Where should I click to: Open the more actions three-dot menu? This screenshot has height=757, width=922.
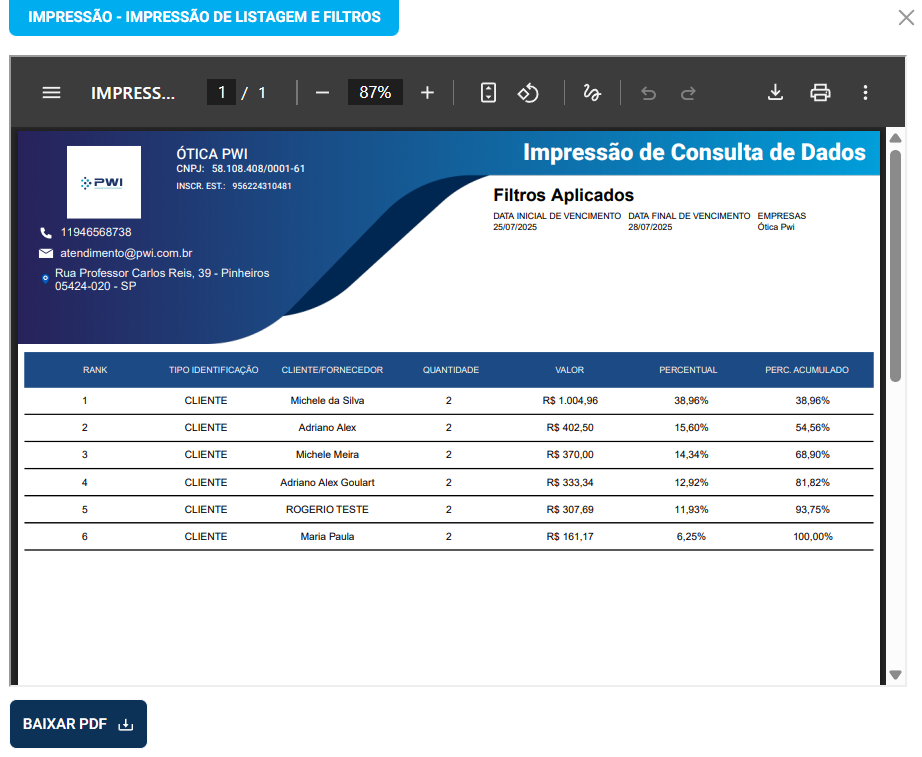[x=865, y=93]
